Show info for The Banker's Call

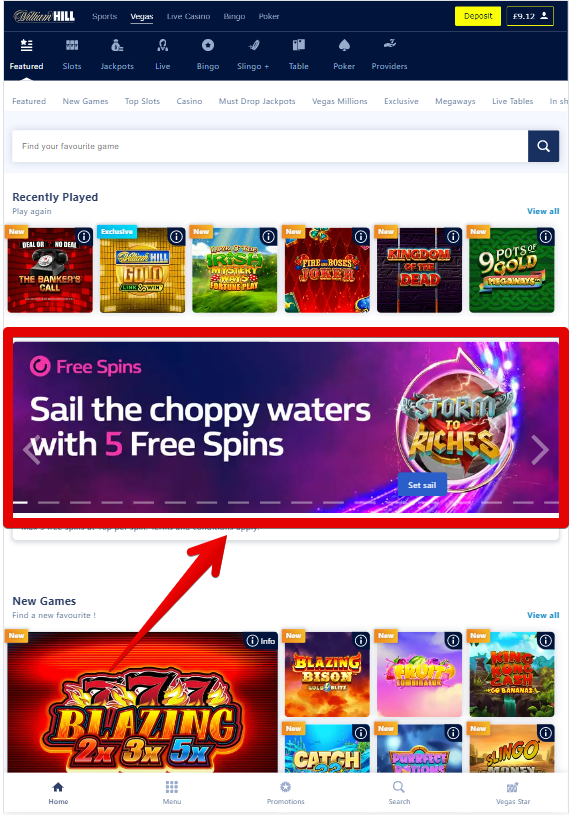(84, 237)
